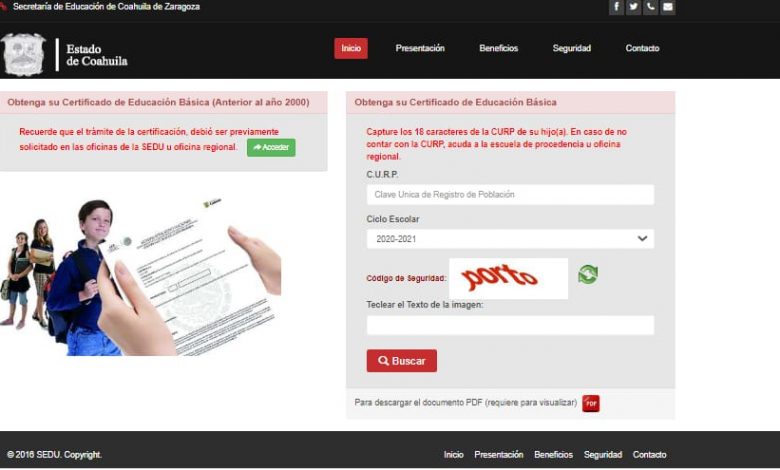Viewport: 780px width, 470px height.
Task: Open the Presentación menu item in header
Action: point(420,48)
